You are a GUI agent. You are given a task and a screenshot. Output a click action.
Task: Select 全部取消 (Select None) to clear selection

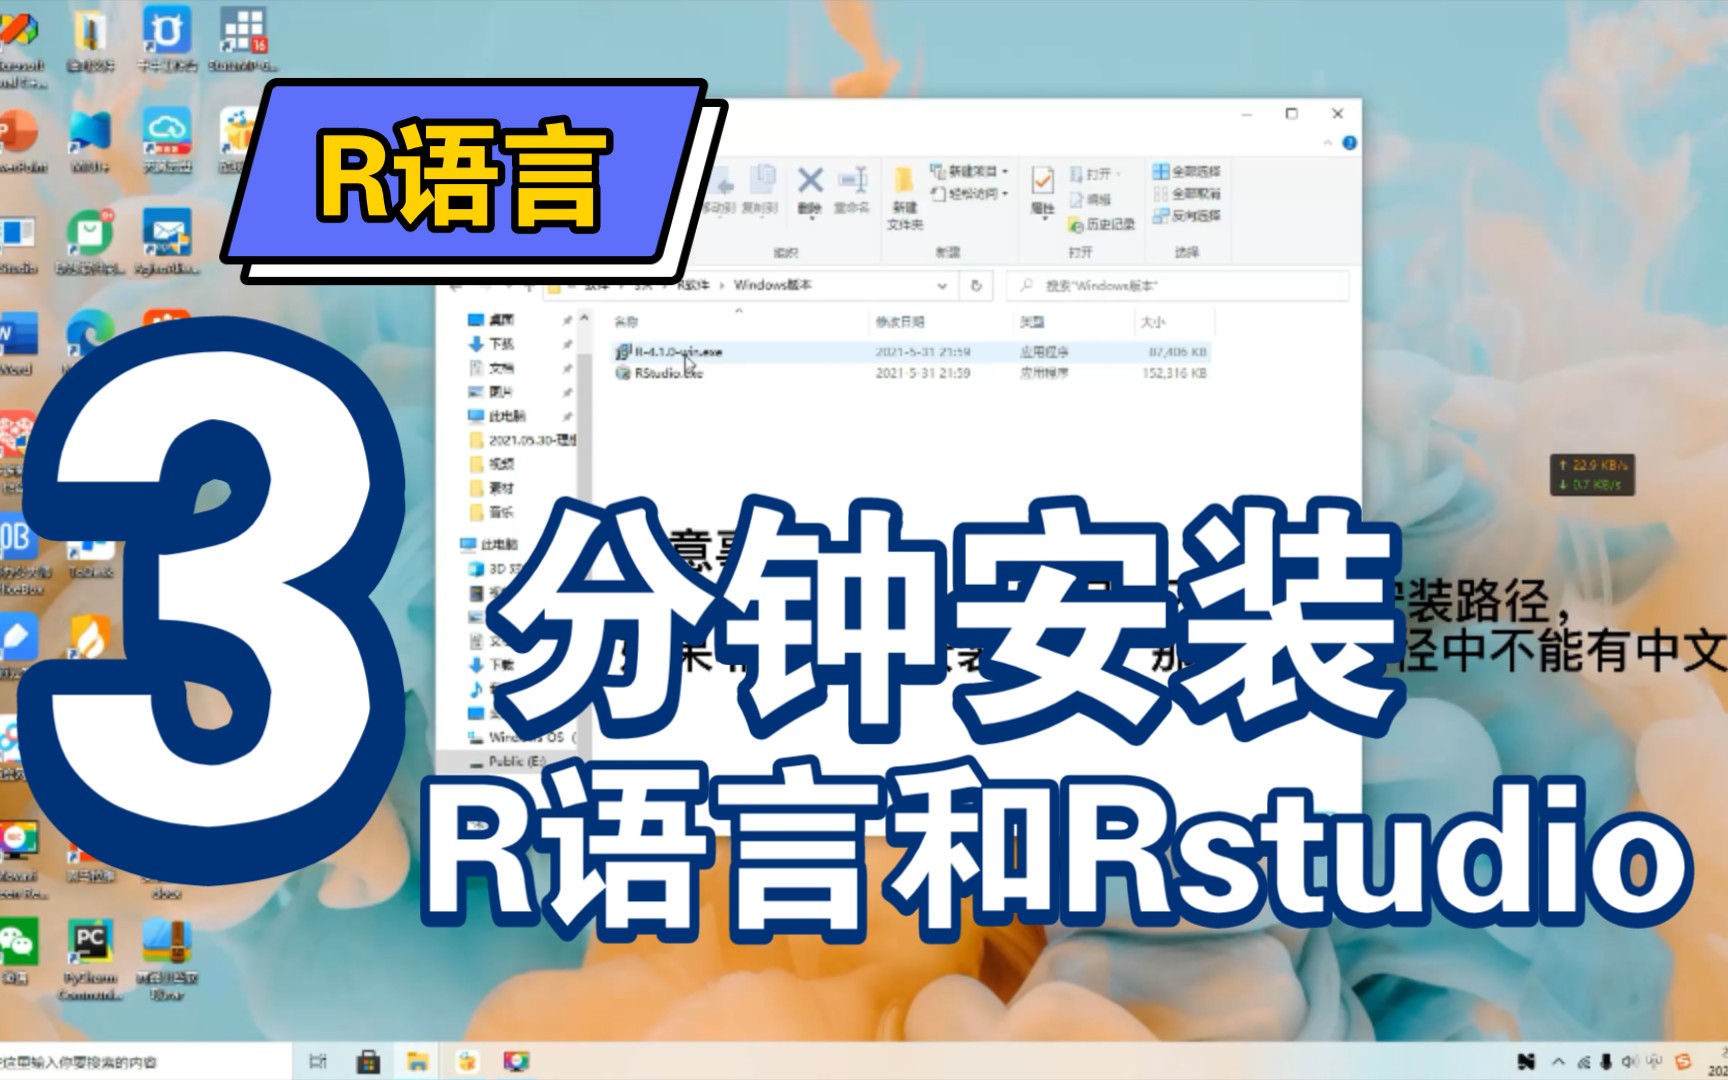[1190, 194]
